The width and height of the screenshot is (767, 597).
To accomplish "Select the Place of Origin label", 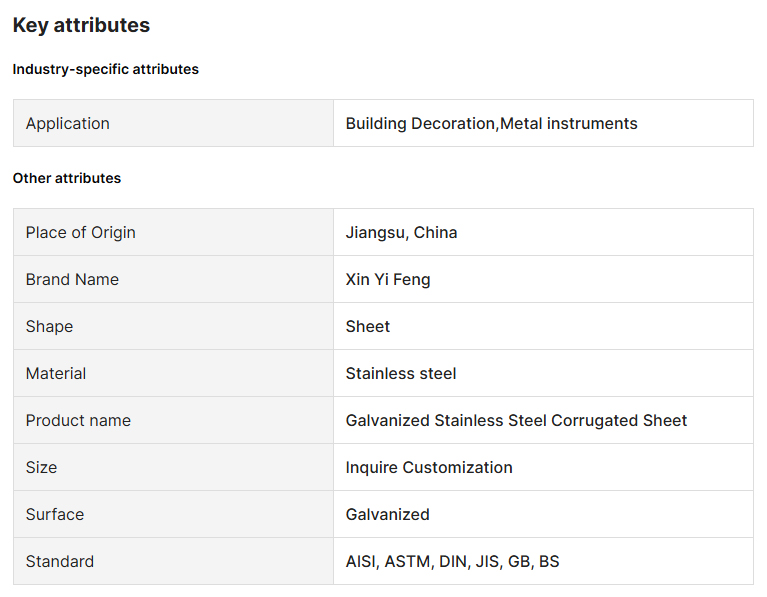I will (x=81, y=233).
